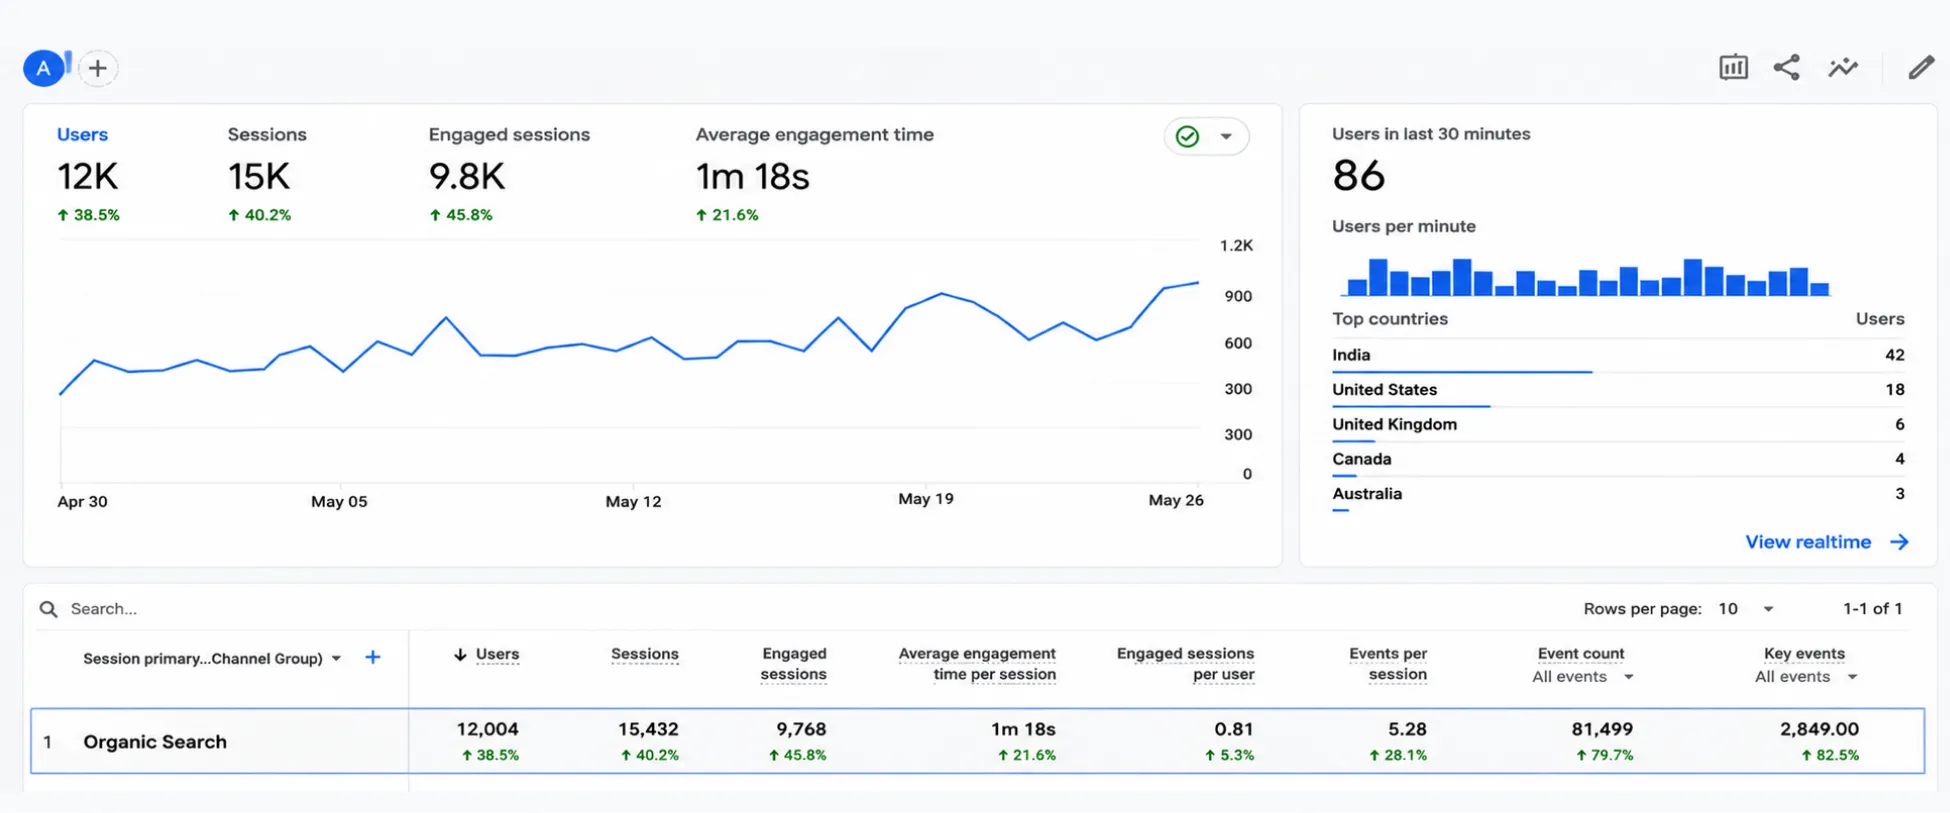Open the insights sparkline icon
1950x813 pixels.
pos(1843,67)
